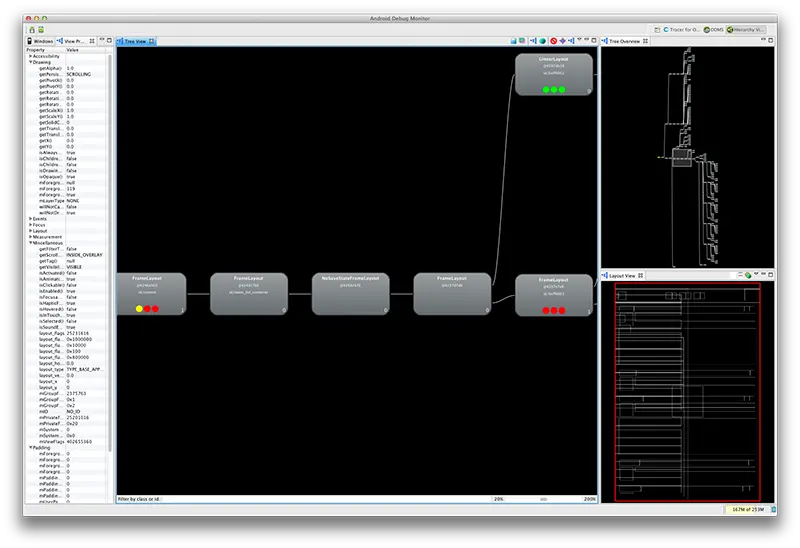This screenshot has height=548, width=800.
Task: Expand the Measurement property group
Action: tap(30, 237)
